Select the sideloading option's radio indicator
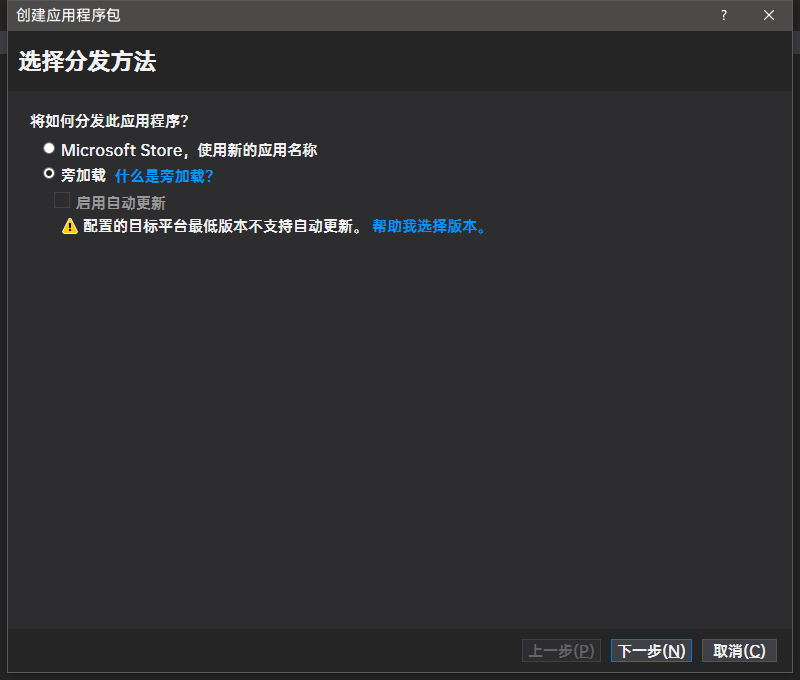The image size is (800, 680). point(49,173)
